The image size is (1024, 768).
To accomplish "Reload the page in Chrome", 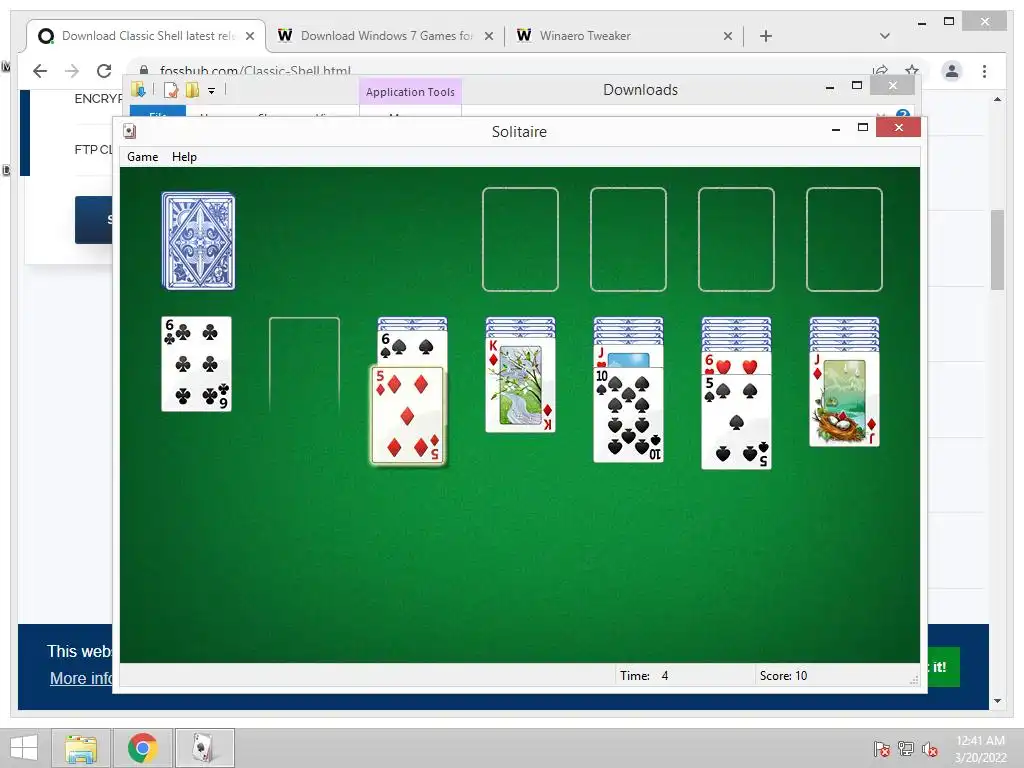I will (x=104, y=71).
